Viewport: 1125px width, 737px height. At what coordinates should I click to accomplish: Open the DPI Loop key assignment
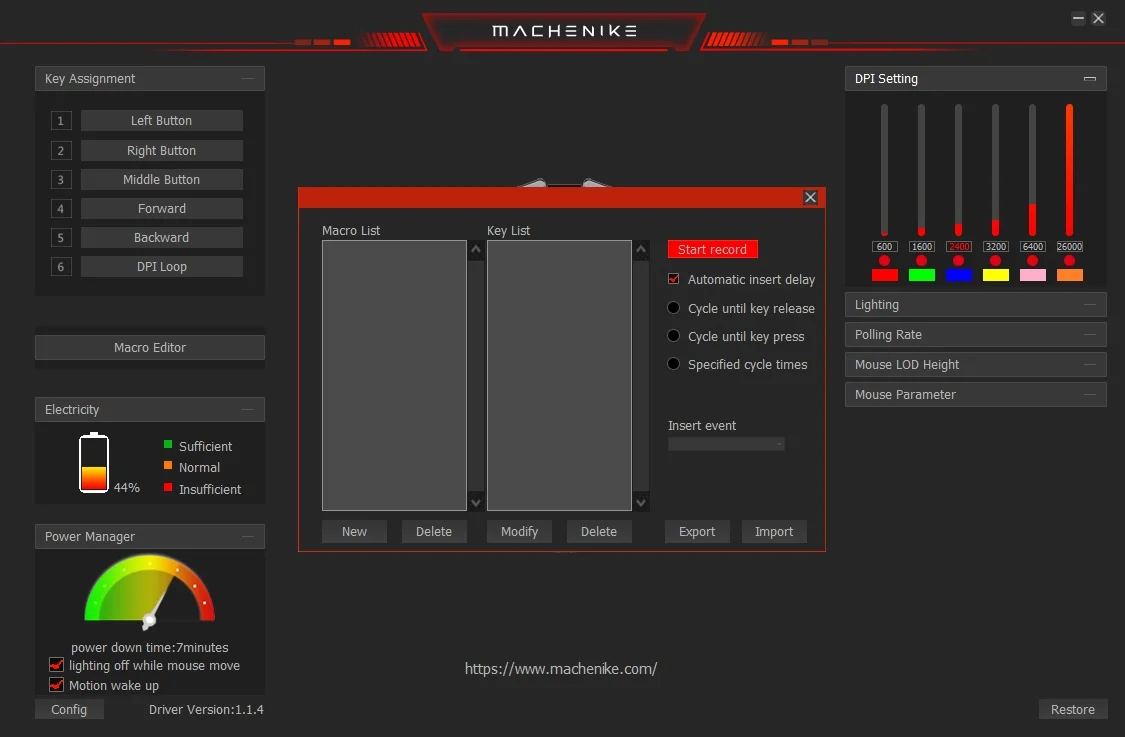162,267
